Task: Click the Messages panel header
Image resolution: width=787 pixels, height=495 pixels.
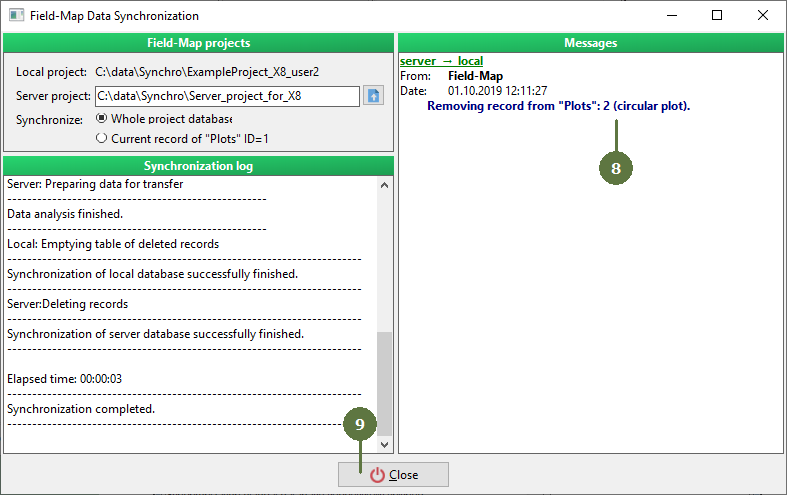Action: (x=590, y=43)
